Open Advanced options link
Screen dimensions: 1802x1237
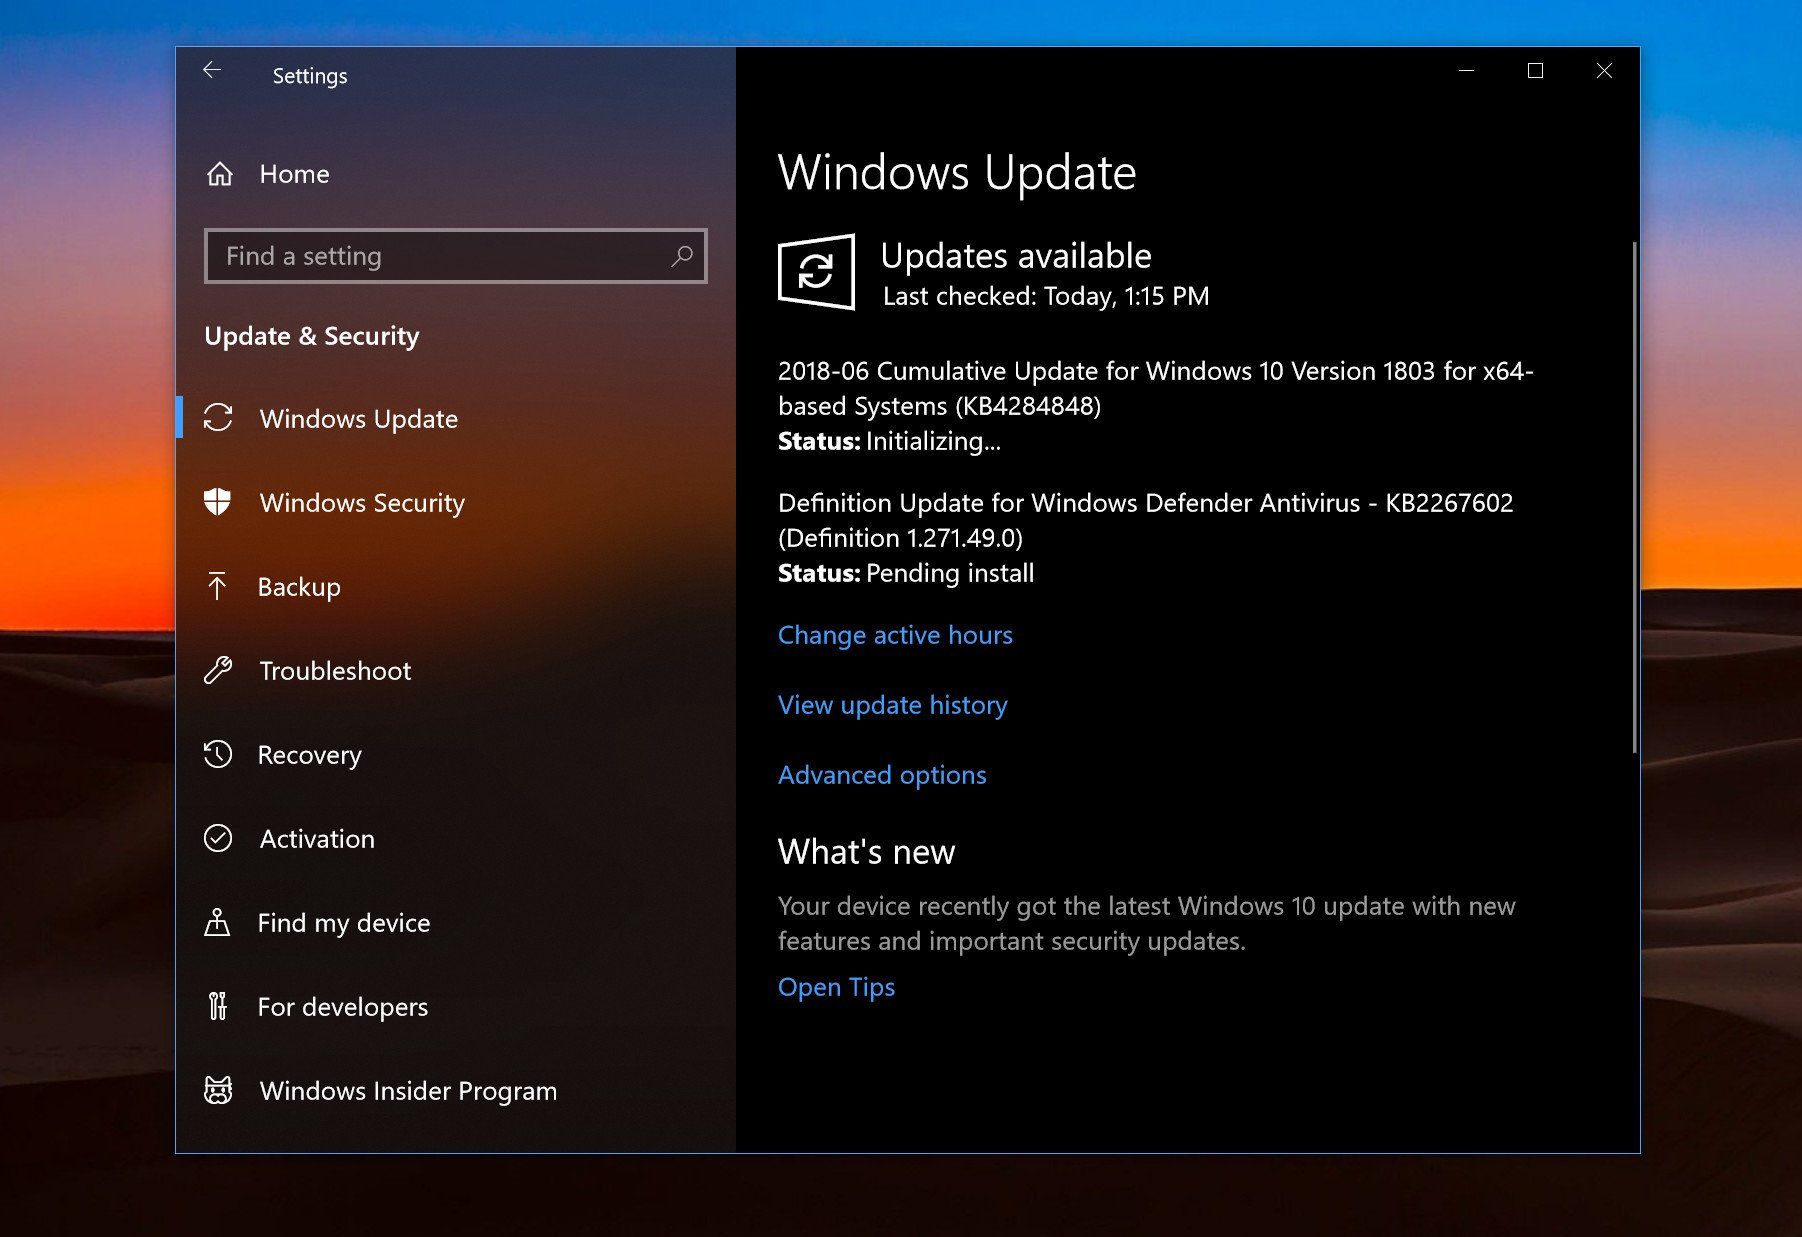pyautogui.click(x=882, y=775)
